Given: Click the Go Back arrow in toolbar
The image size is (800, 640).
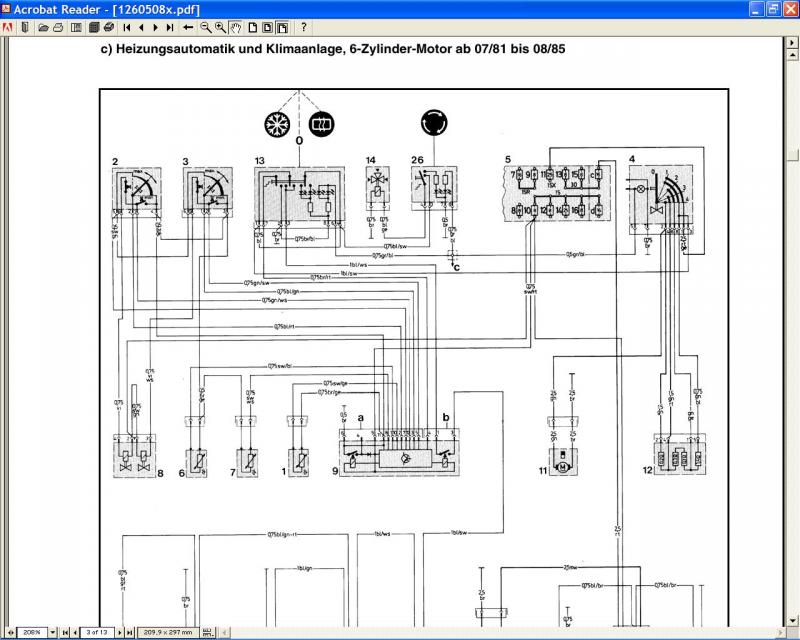Looking at the screenshot, I should point(187,27).
